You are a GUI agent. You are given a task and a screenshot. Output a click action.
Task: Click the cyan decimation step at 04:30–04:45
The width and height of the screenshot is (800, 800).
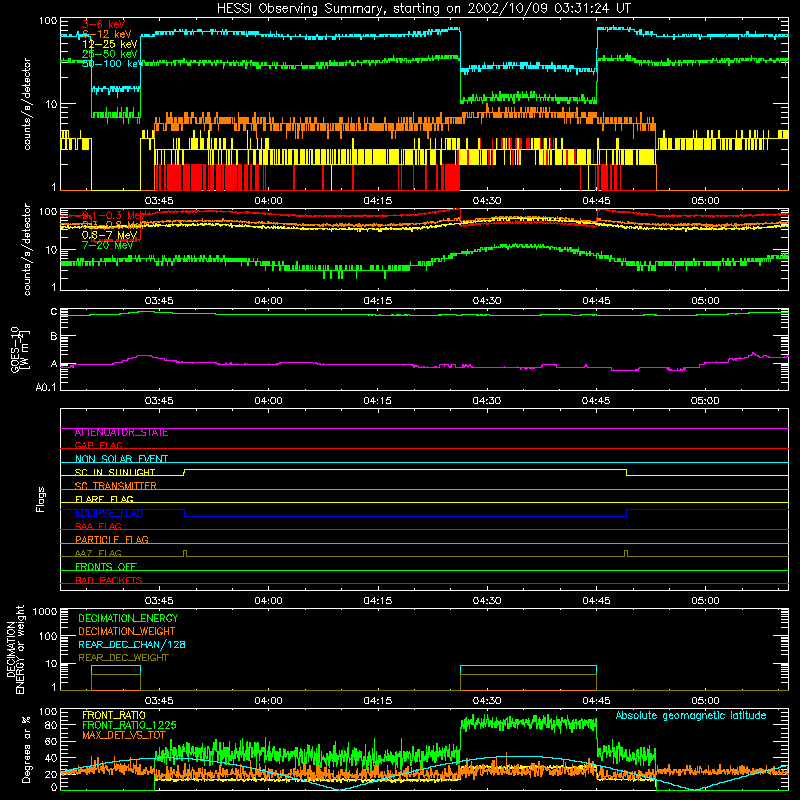click(528, 665)
